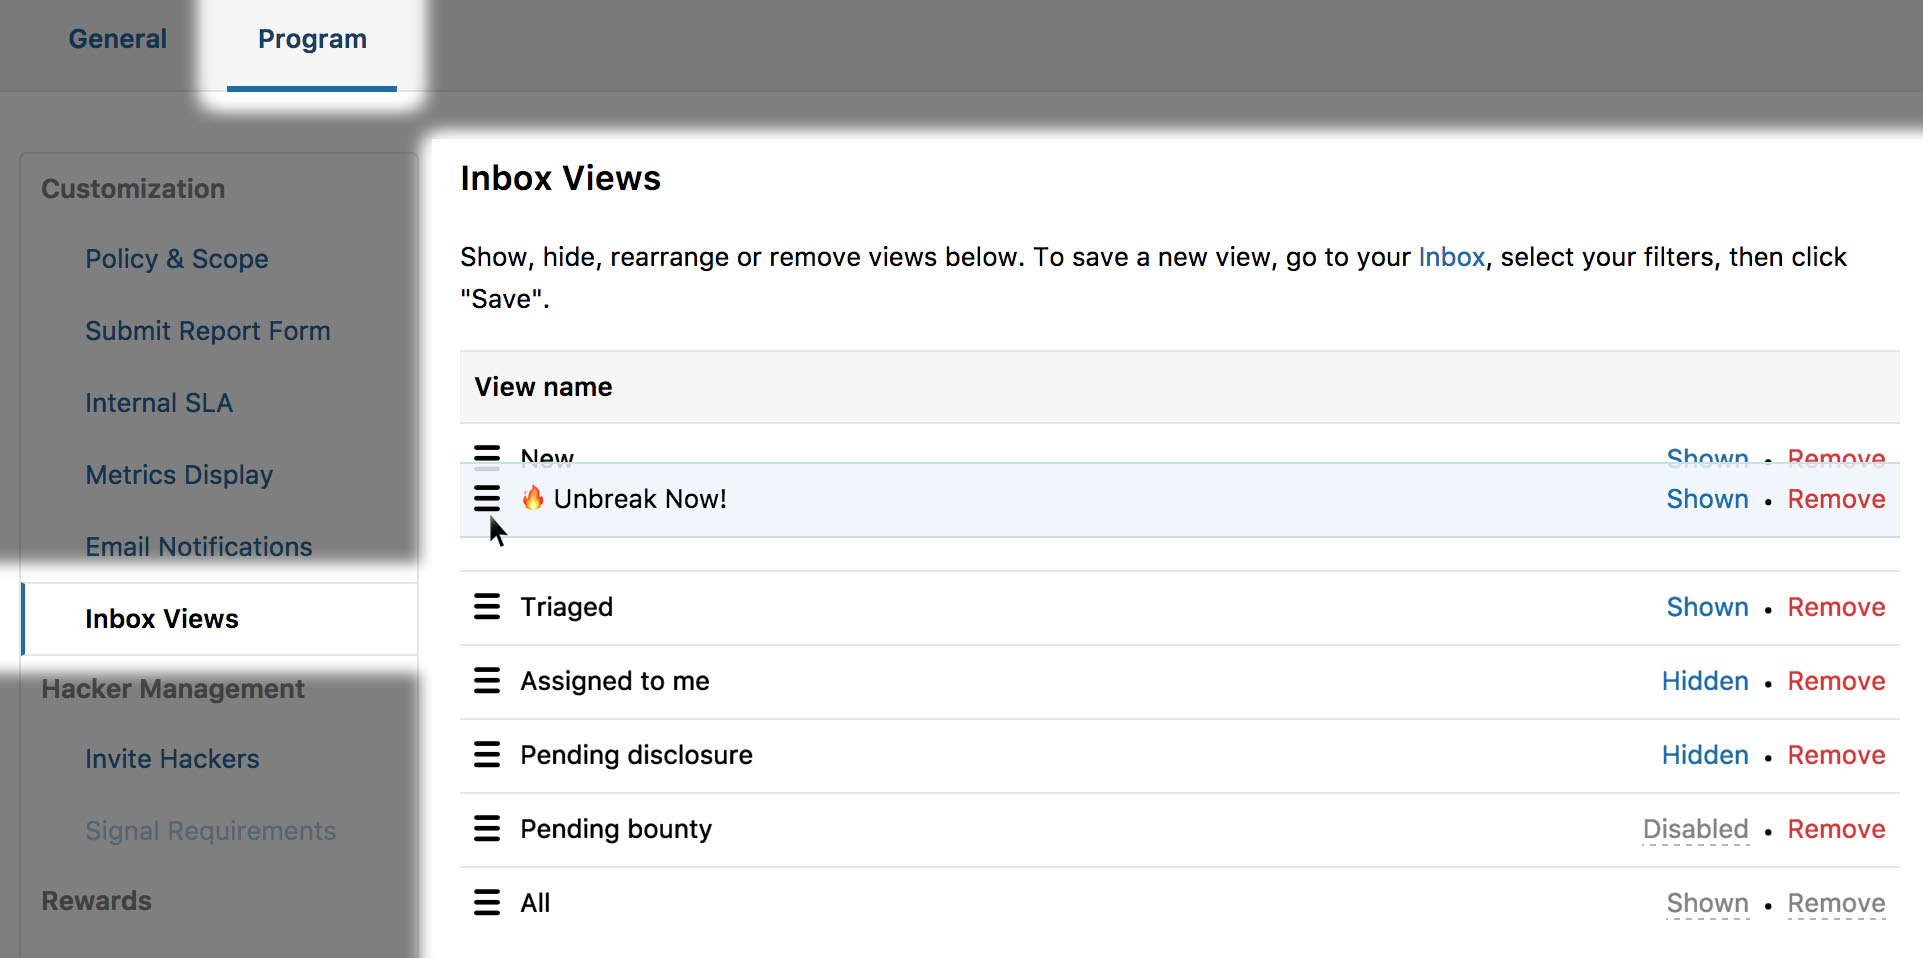
Task: Click drag handle icon beside Triaged view
Action: tap(487, 606)
